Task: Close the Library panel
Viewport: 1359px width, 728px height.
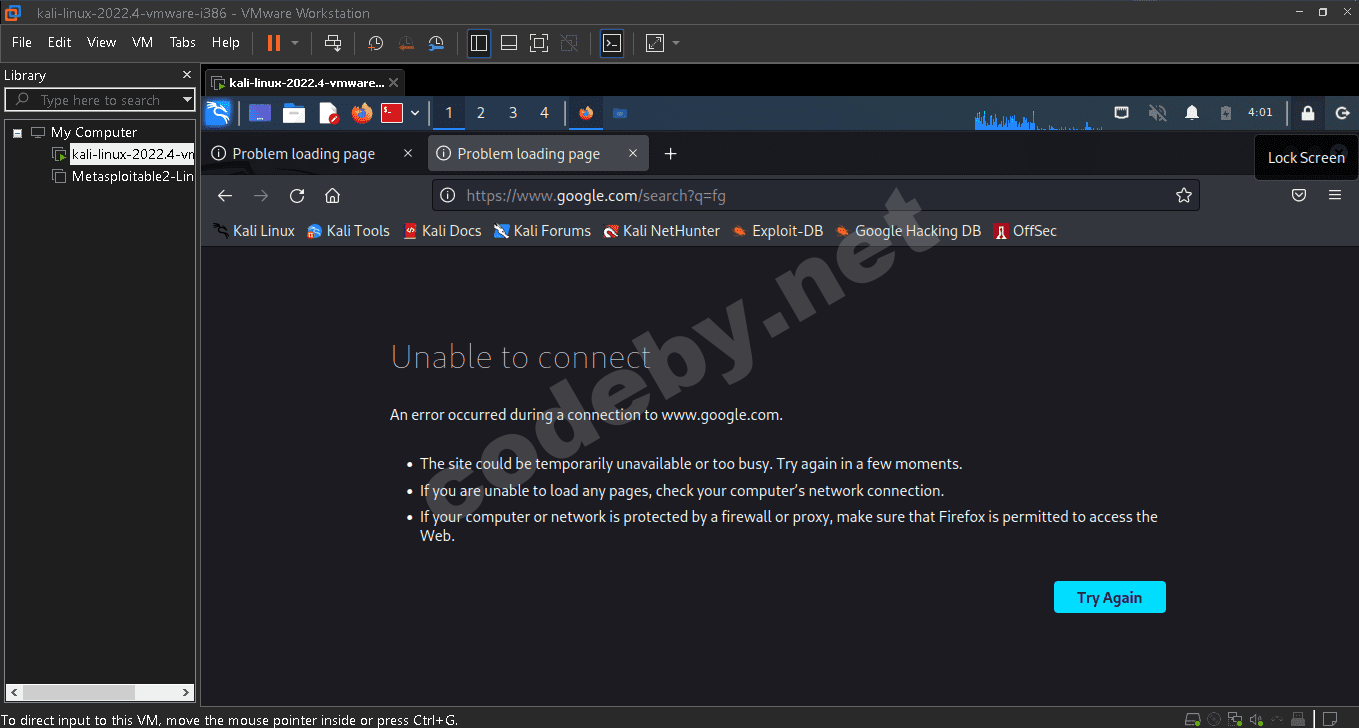Action: 187,75
